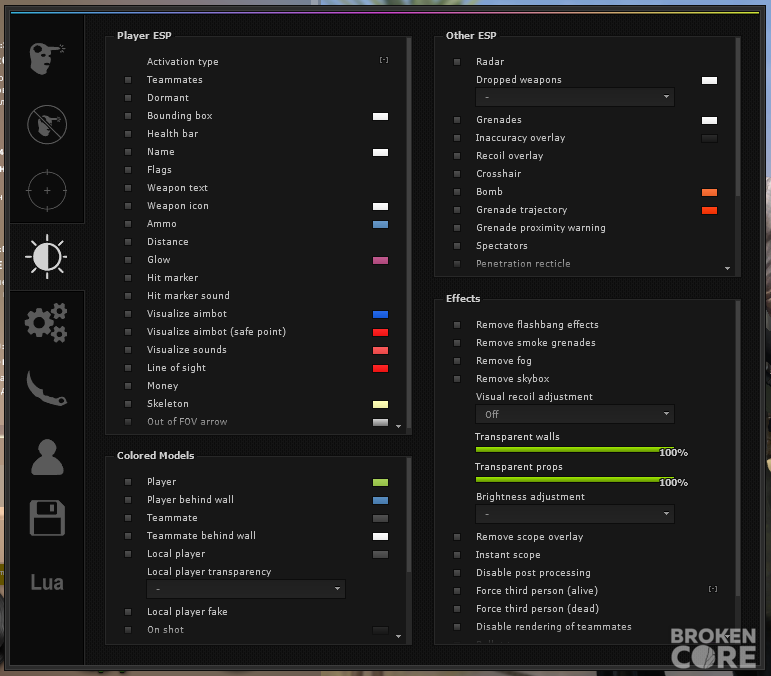Image resolution: width=771 pixels, height=676 pixels.
Task: Click the Transparent props slider
Action: tap(574, 479)
